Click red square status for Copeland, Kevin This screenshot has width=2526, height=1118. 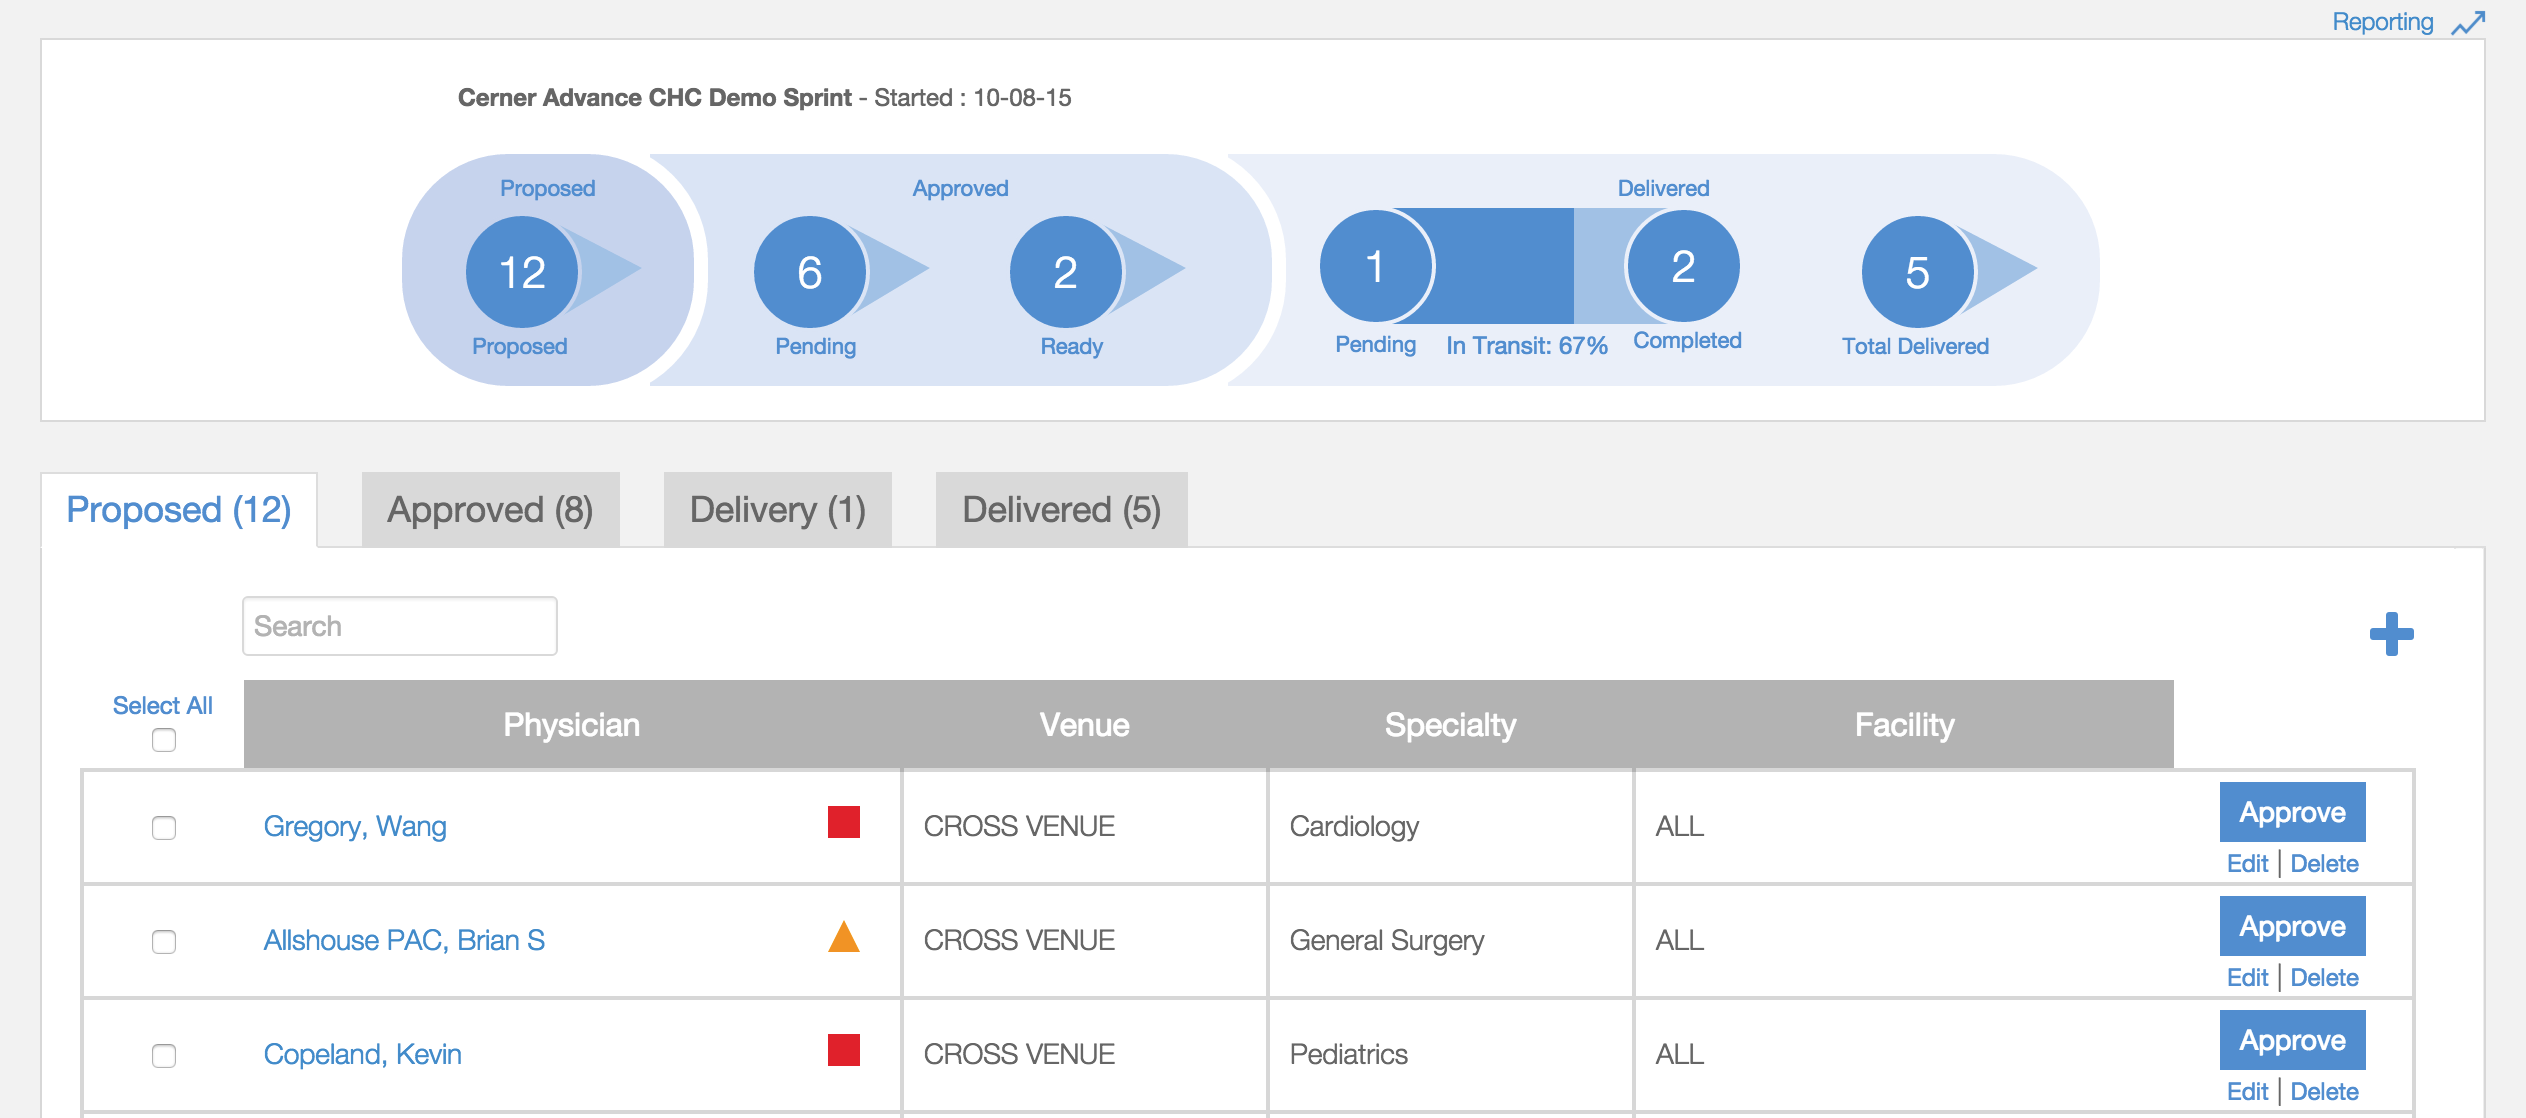coord(844,1050)
